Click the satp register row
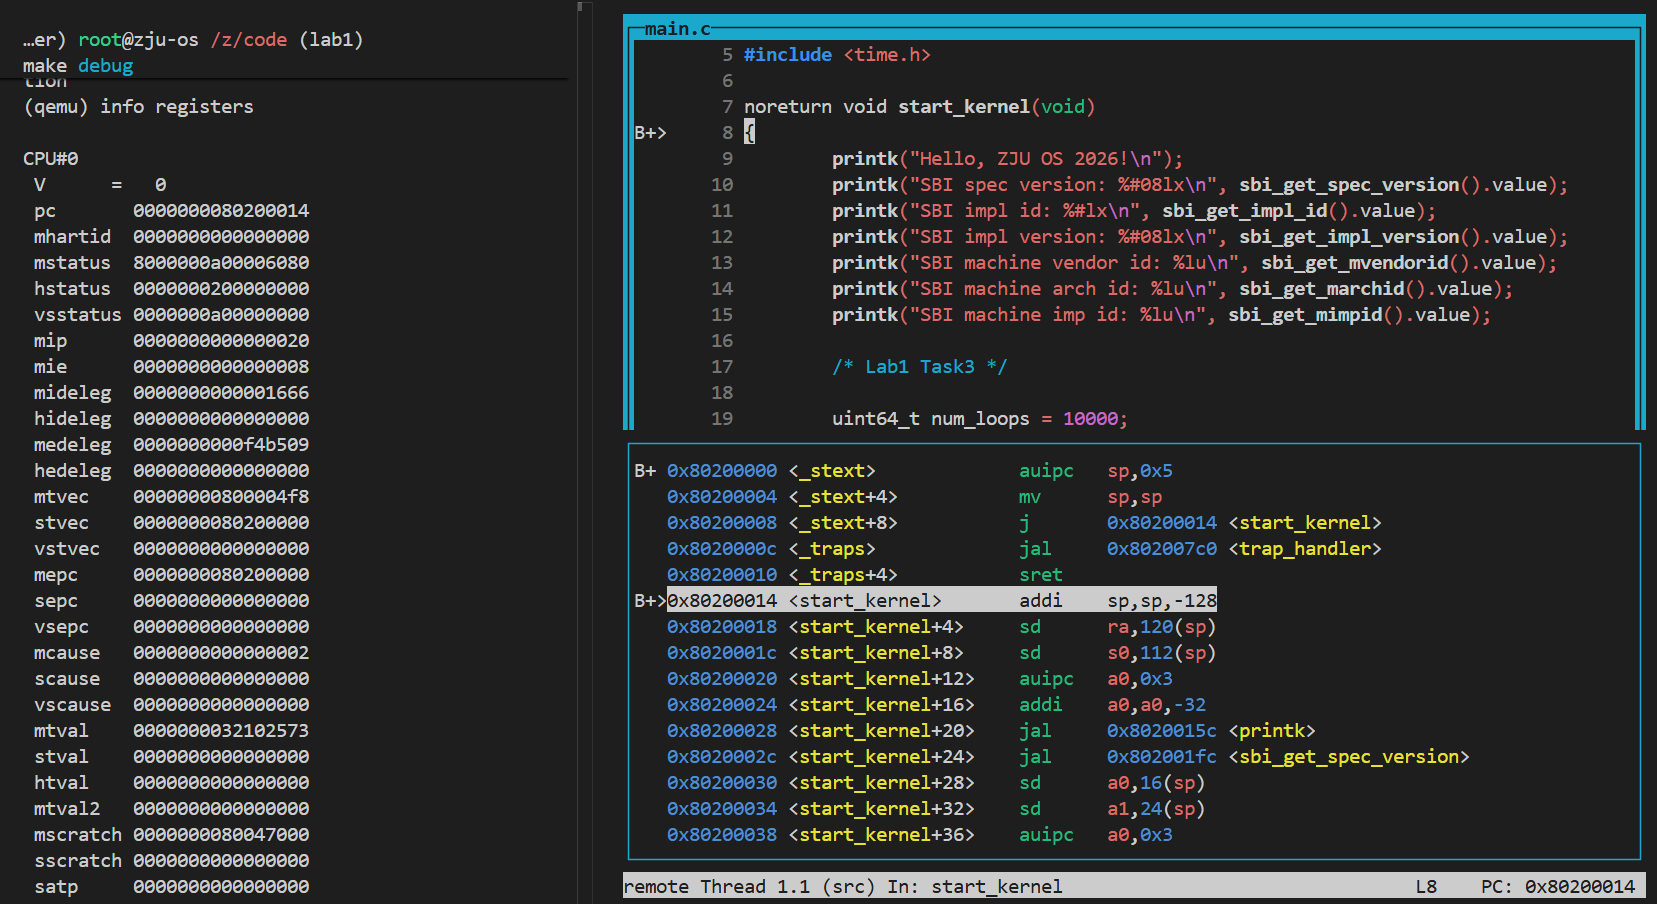This screenshot has width=1657, height=904. (171, 887)
